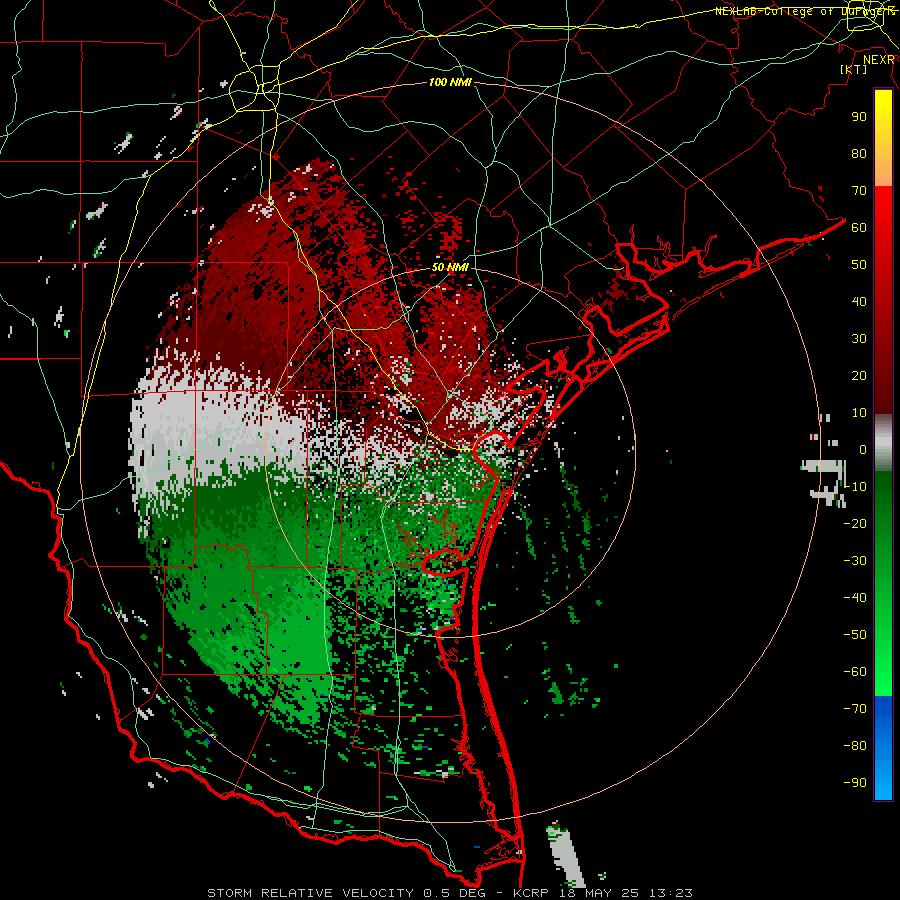This screenshot has height=900, width=900.
Task: Click the 0 value on the velocity scale
Action: point(863,449)
